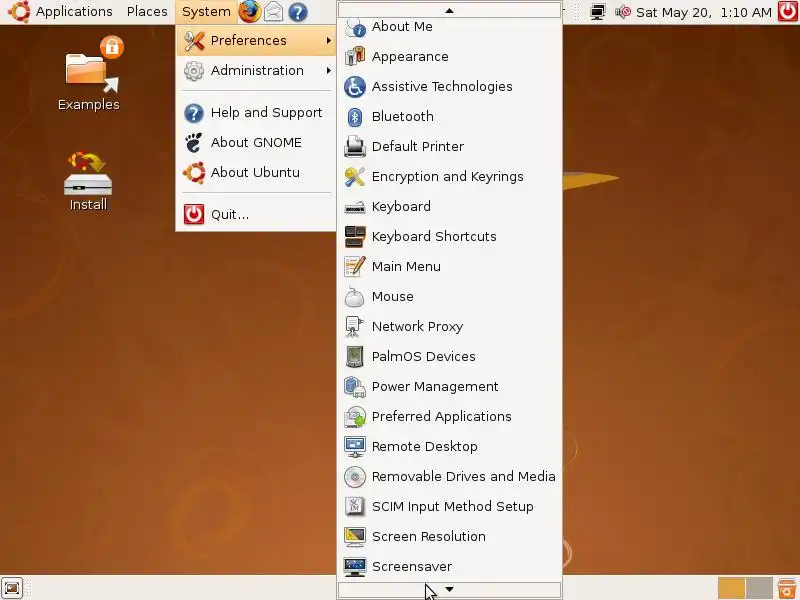The image size is (800, 600).
Task: Open Evolution mail envelope icon in panel
Action: [x=273, y=11]
